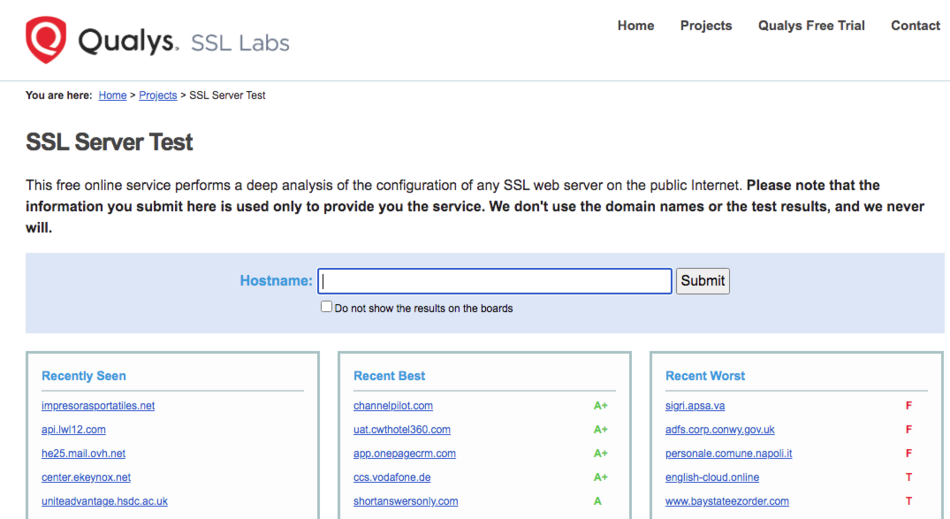This screenshot has height=519, width=950.
Task: Click the T grade next to www.baystateezorder.com
Action: pyautogui.click(x=909, y=501)
